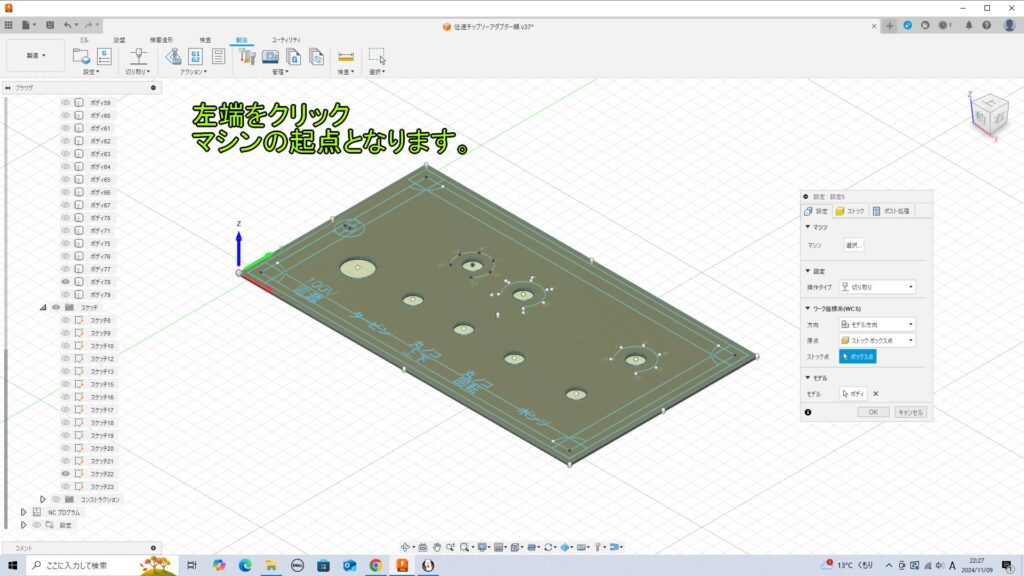The image size is (1024, 576).
Task: Switch to the ストック tab in the dialog
Action: 850,211
